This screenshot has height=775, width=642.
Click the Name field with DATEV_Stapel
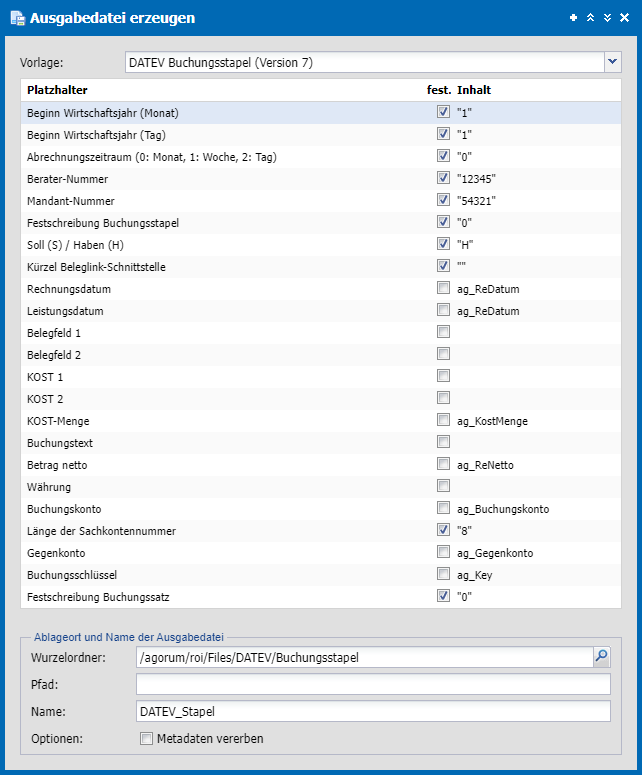pyautogui.click(x=373, y=711)
